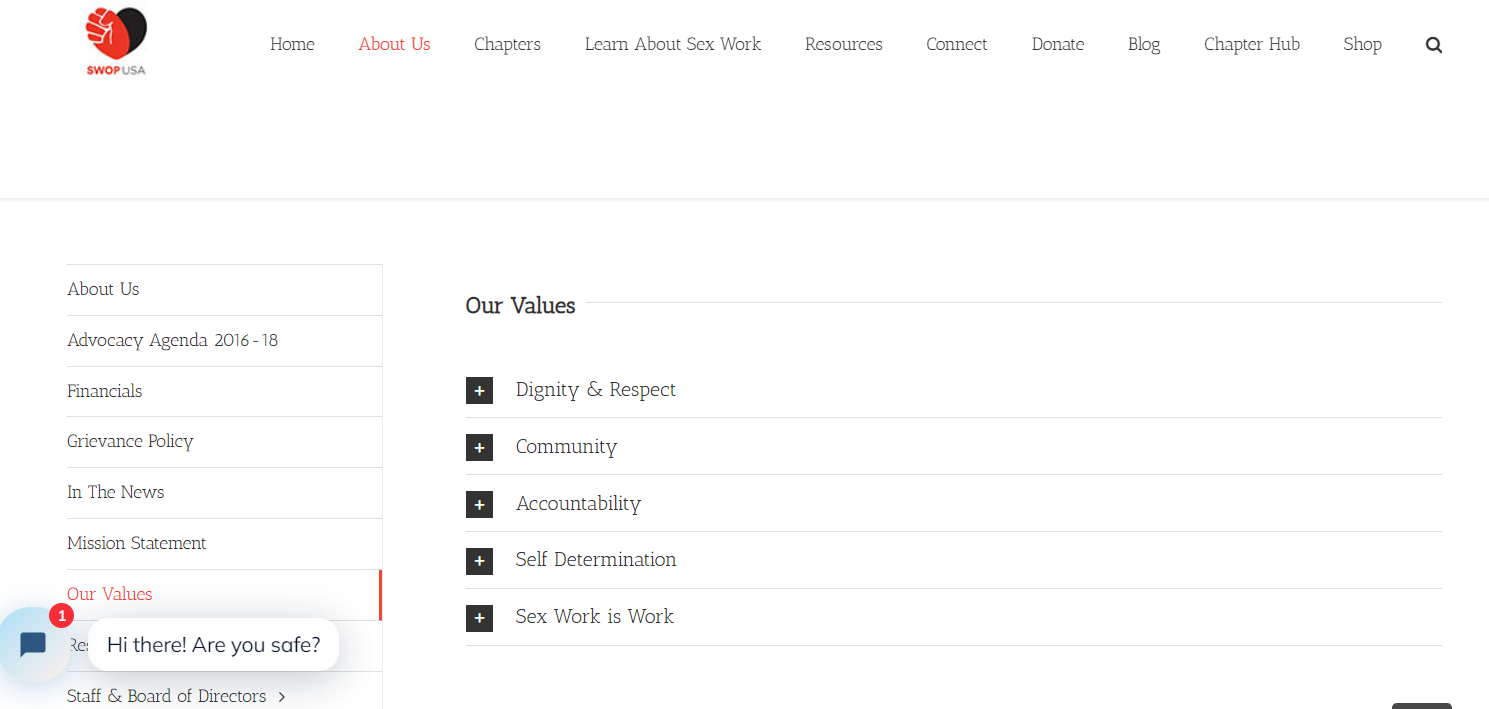Image resolution: width=1489 pixels, height=709 pixels.
Task: Open Financials in the sidebar
Action: 105,391
